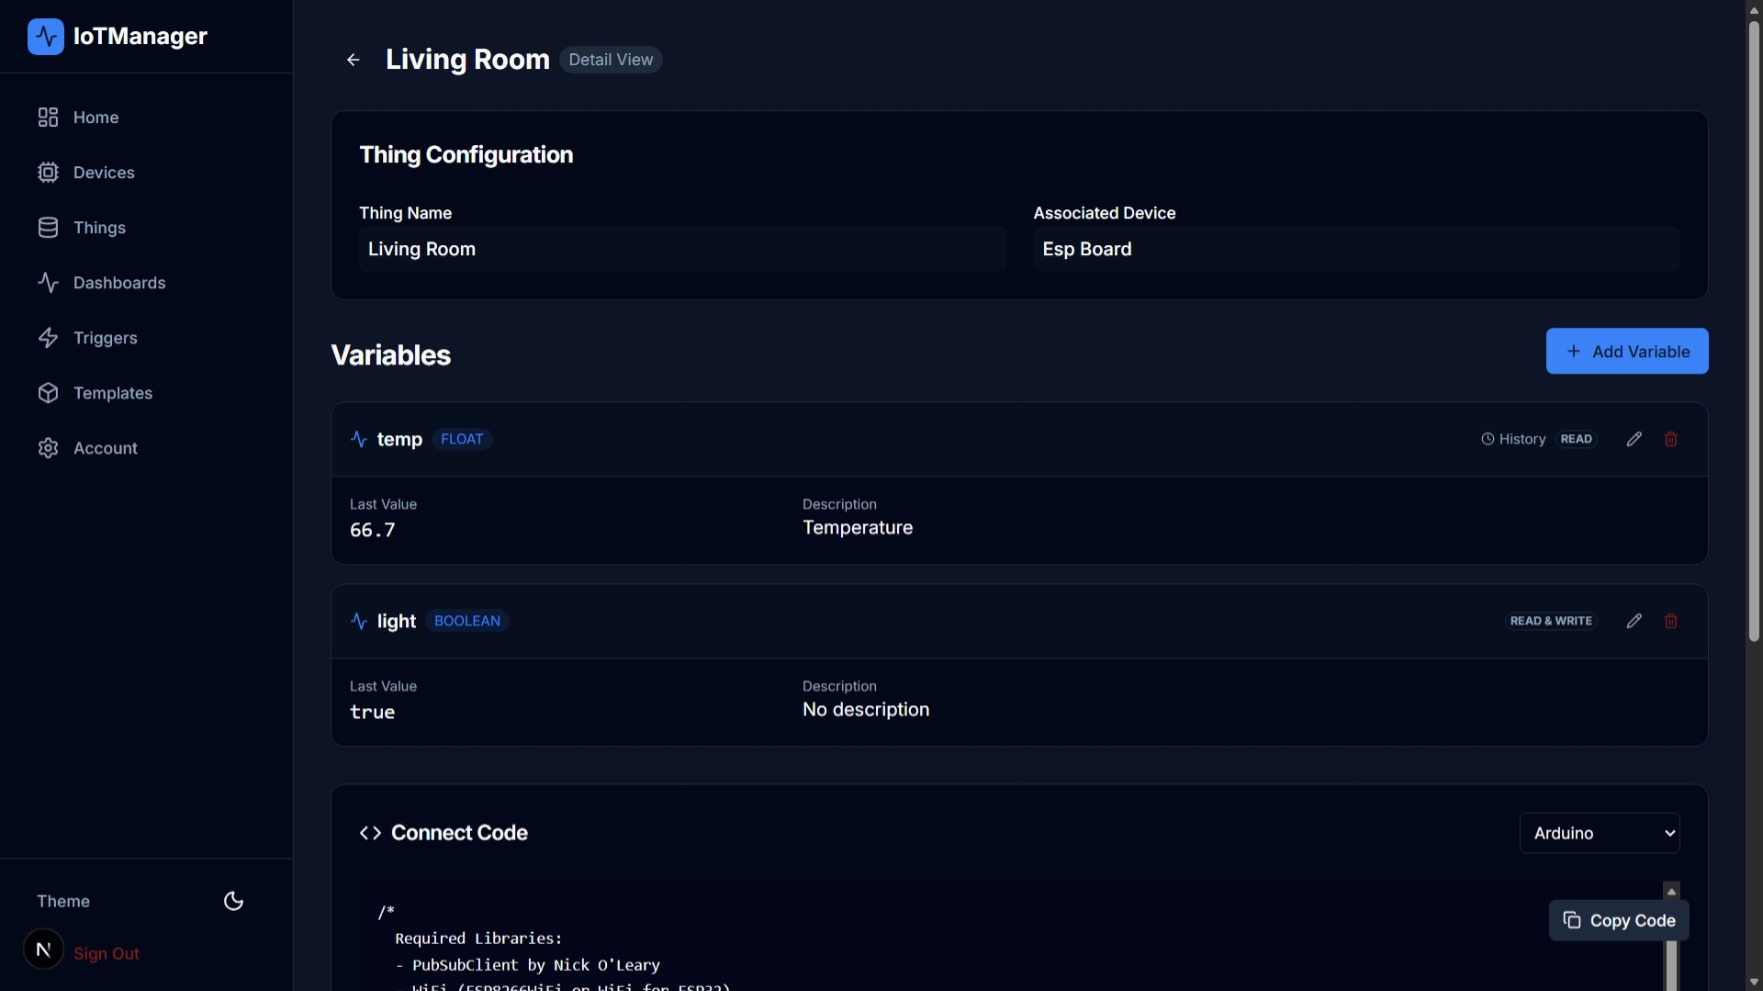The height and width of the screenshot is (991, 1763).
Task: Select the light last value true
Action: tap(372, 712)
